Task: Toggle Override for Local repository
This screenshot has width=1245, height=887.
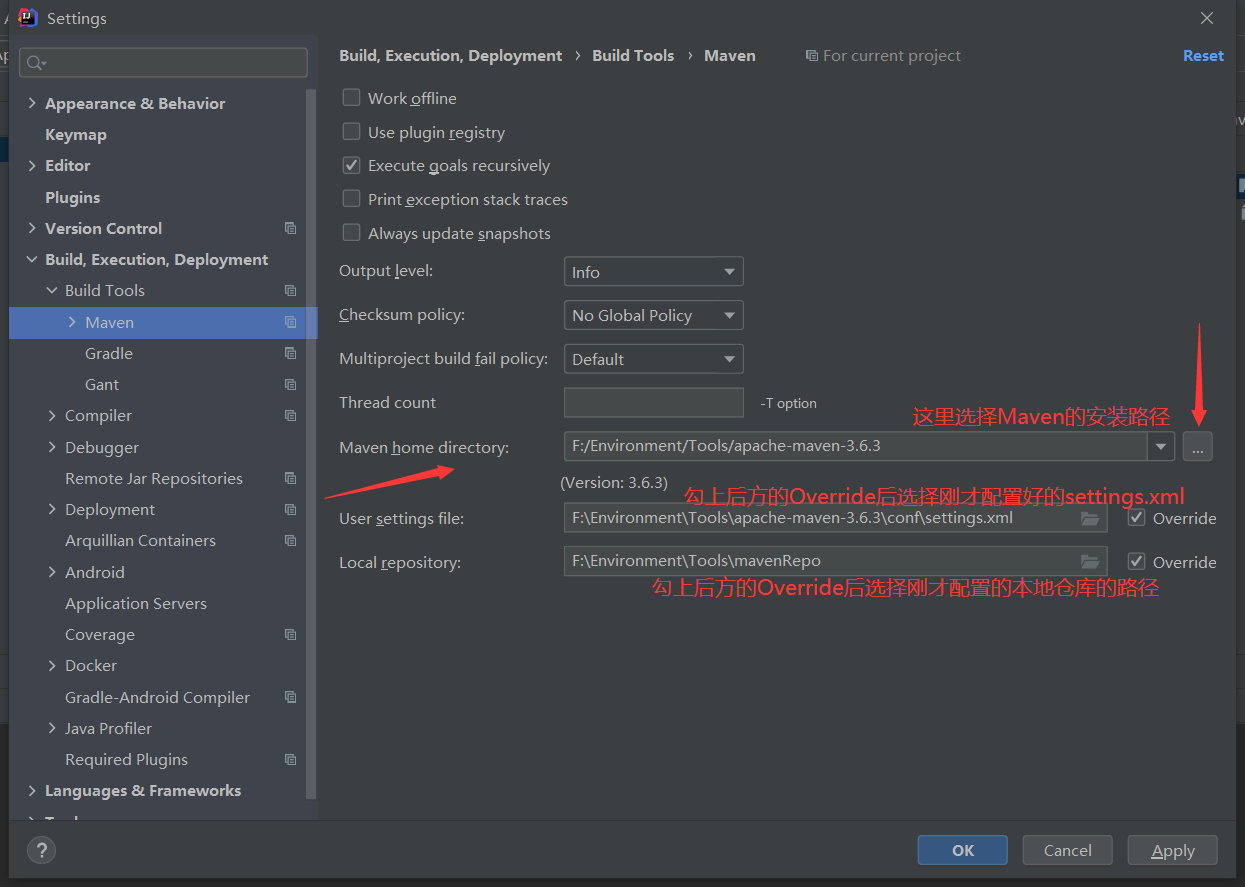Action: pyautogui.click(x=1136, y=562)
